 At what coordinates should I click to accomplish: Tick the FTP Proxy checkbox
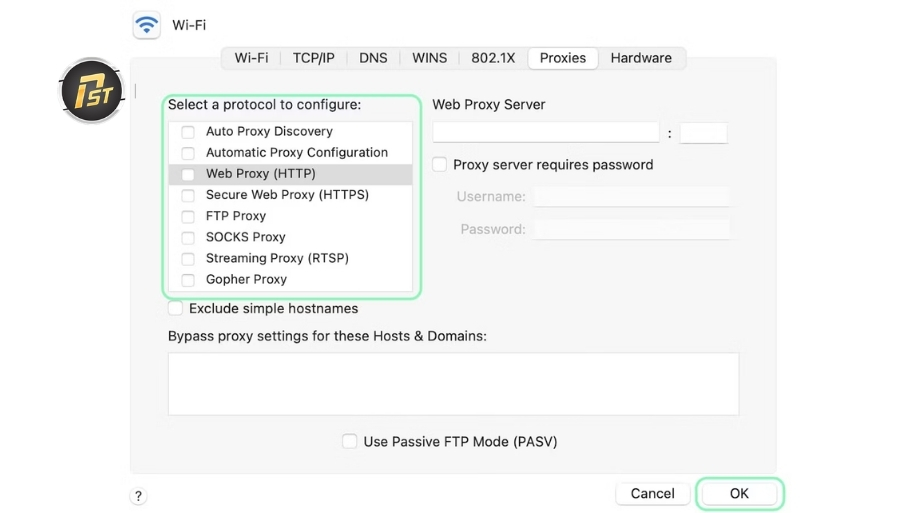point(188,216)
